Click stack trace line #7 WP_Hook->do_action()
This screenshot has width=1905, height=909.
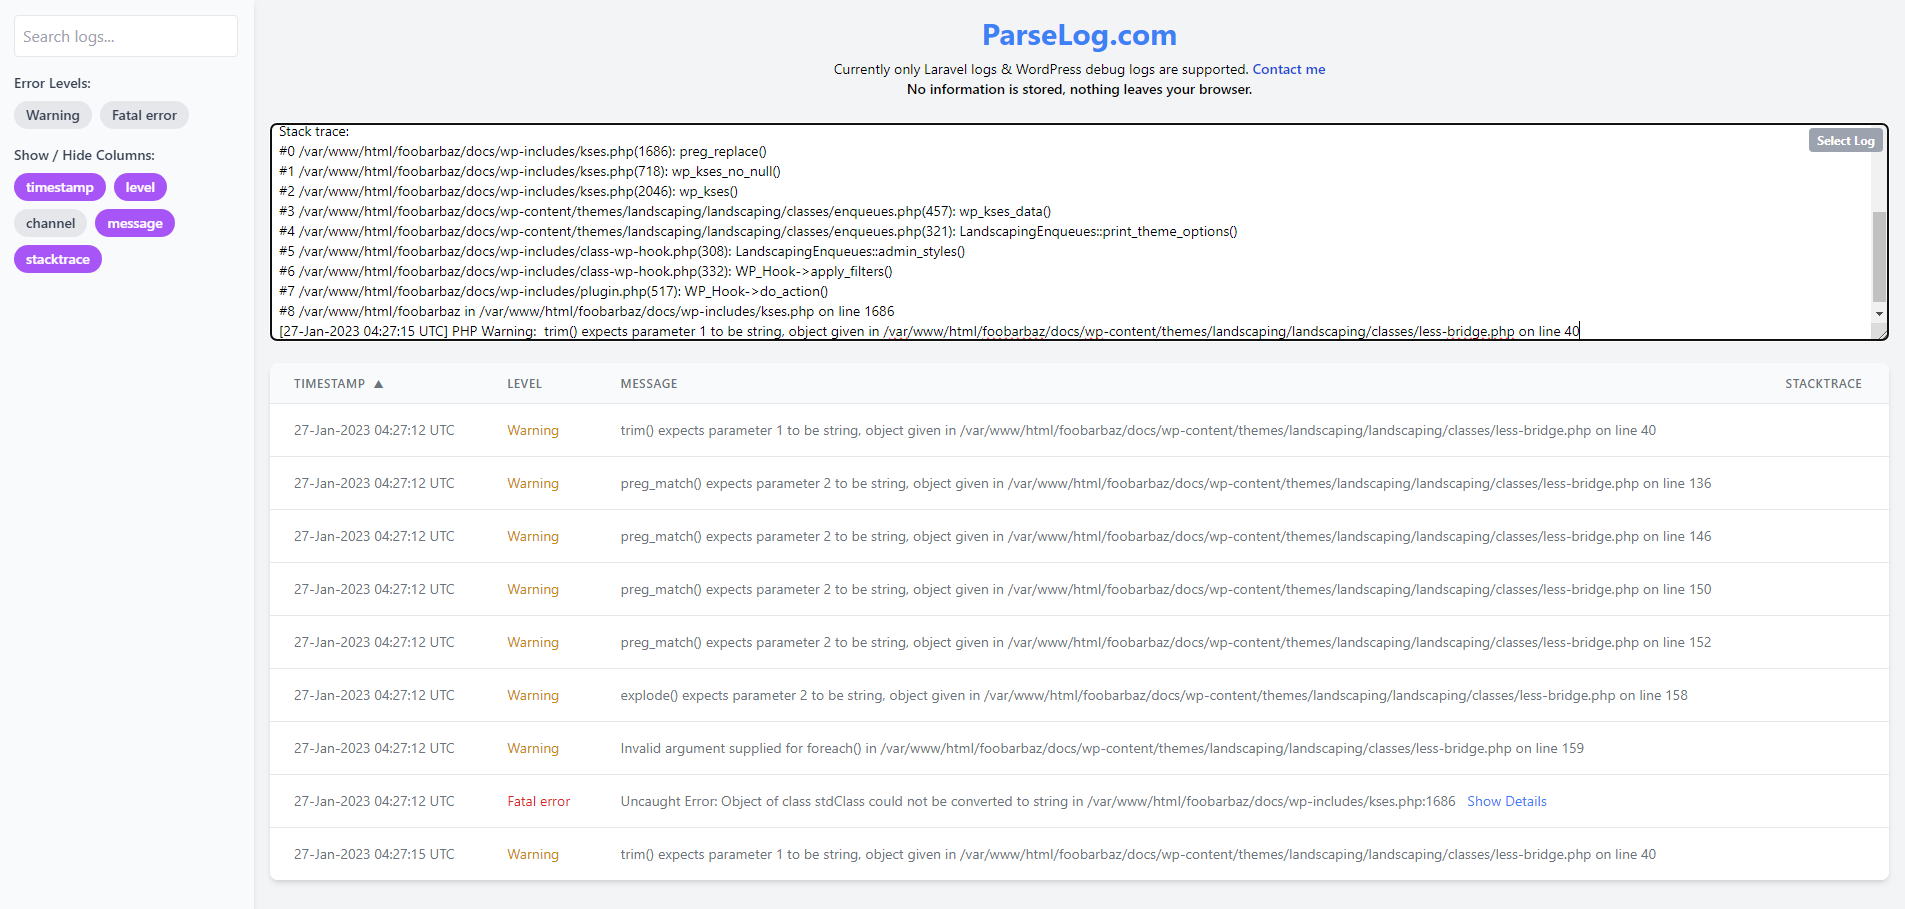pos(553,291)
